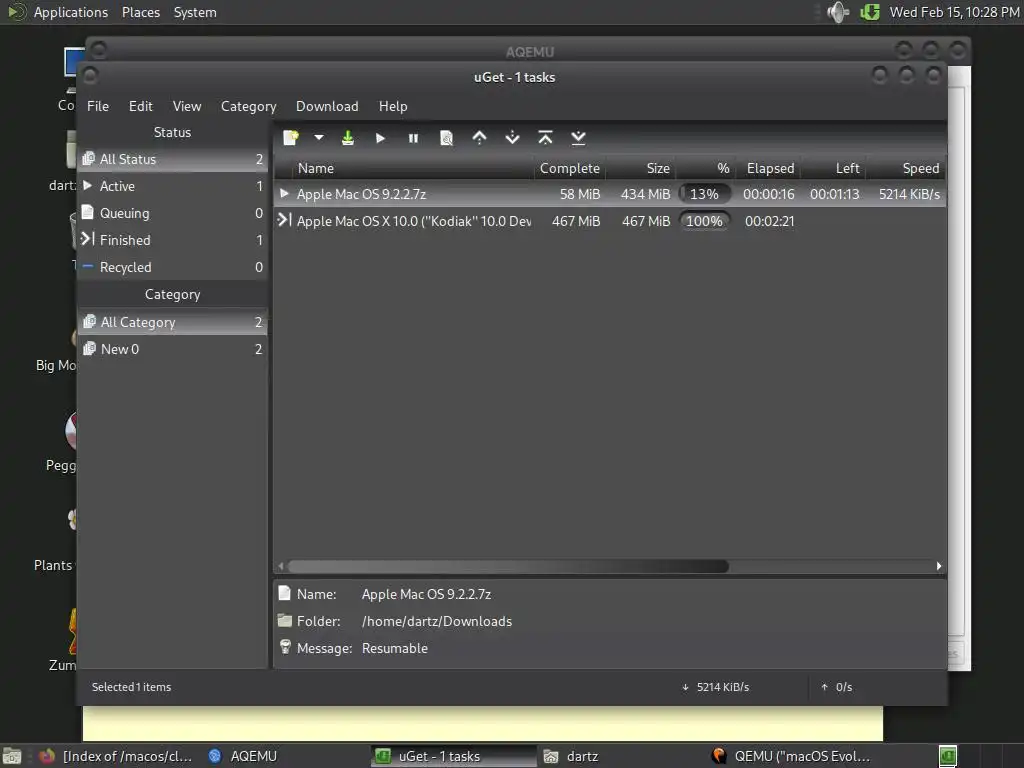The height and width of the screenshot is (768, 1024).
Task: Open the Download menu
Action: [327, 106]
